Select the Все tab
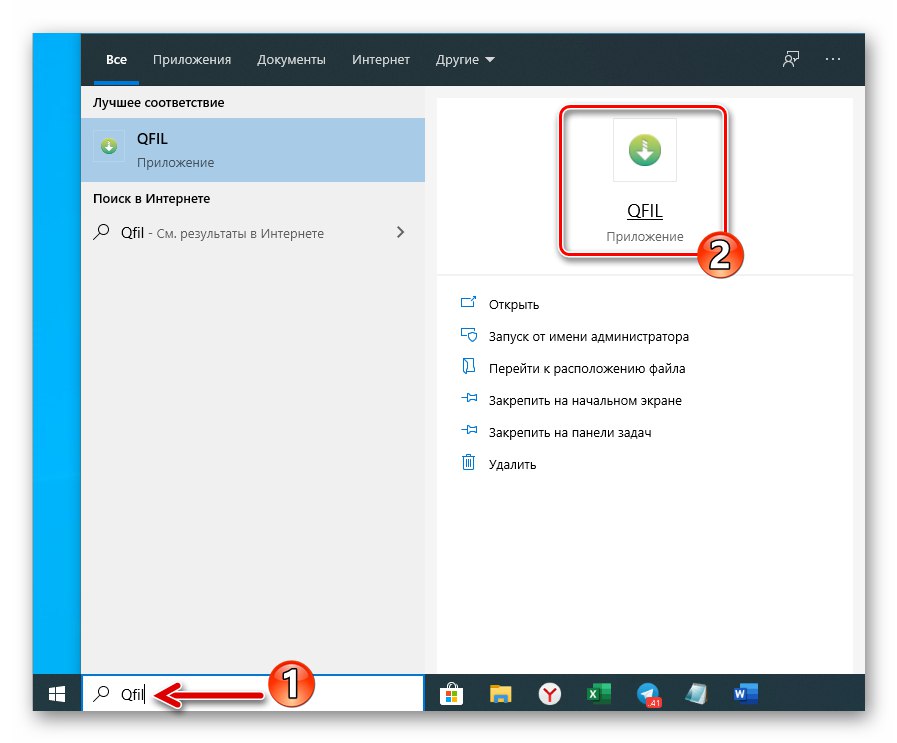The width and height of the screenshot is (897, 743). tap(116, 59)
